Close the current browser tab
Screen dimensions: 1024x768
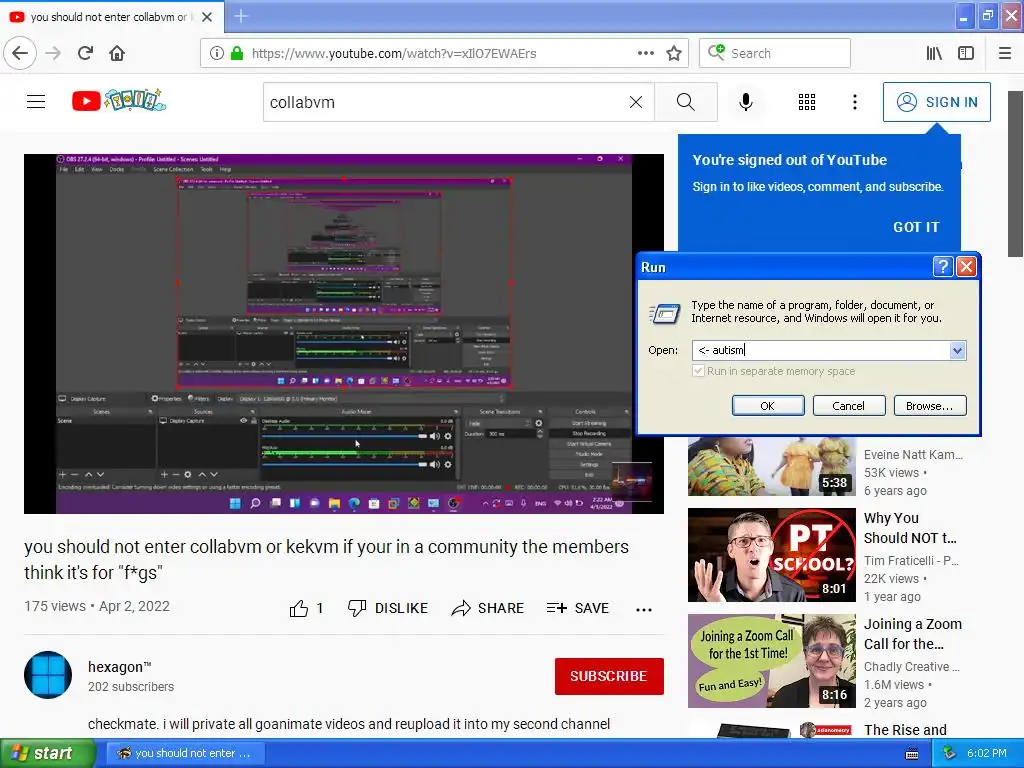click(x=207, y=17)
